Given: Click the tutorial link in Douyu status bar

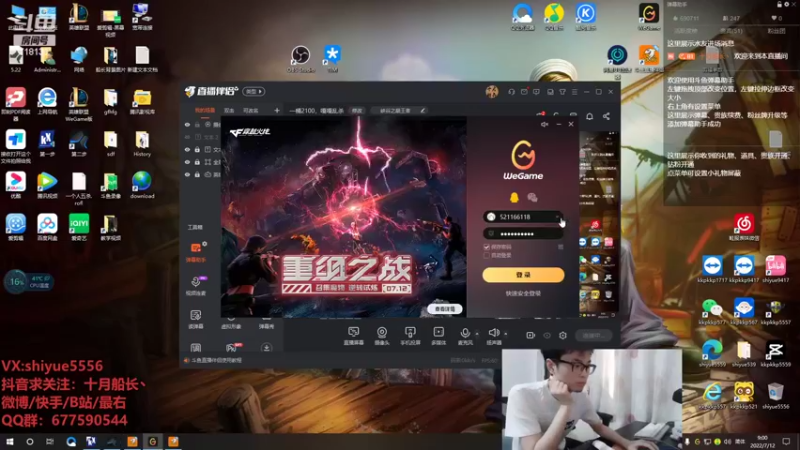Looking at the screenshot, I should (x=217, y=360).
